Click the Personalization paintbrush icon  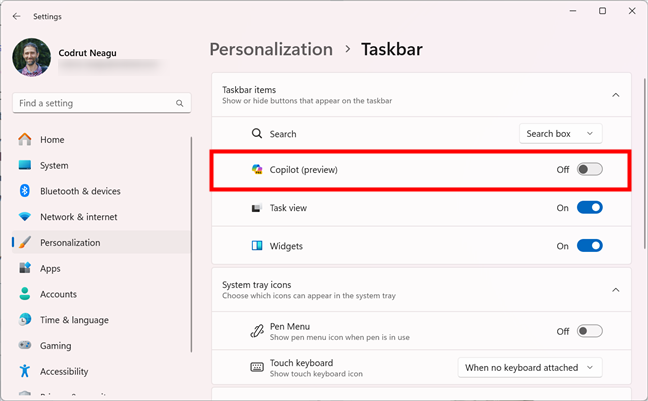pos(25,242)
